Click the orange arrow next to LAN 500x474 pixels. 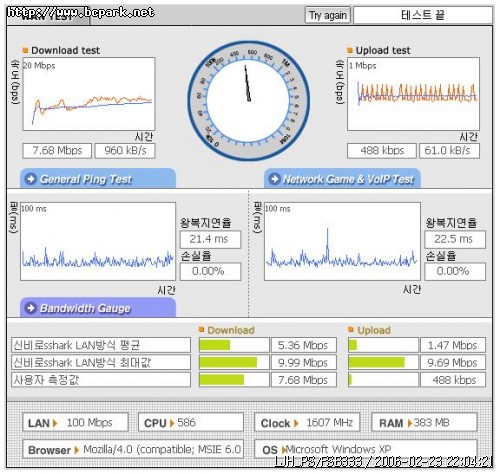(55, 423)
